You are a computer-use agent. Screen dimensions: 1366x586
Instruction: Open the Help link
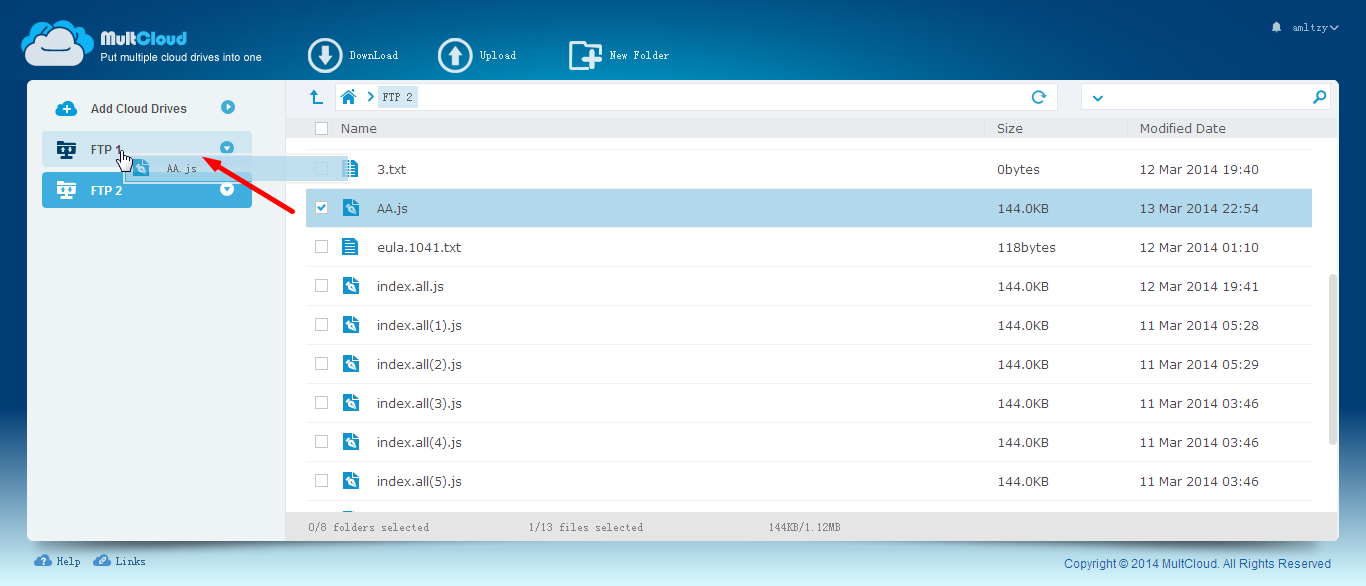coord(68,562)
